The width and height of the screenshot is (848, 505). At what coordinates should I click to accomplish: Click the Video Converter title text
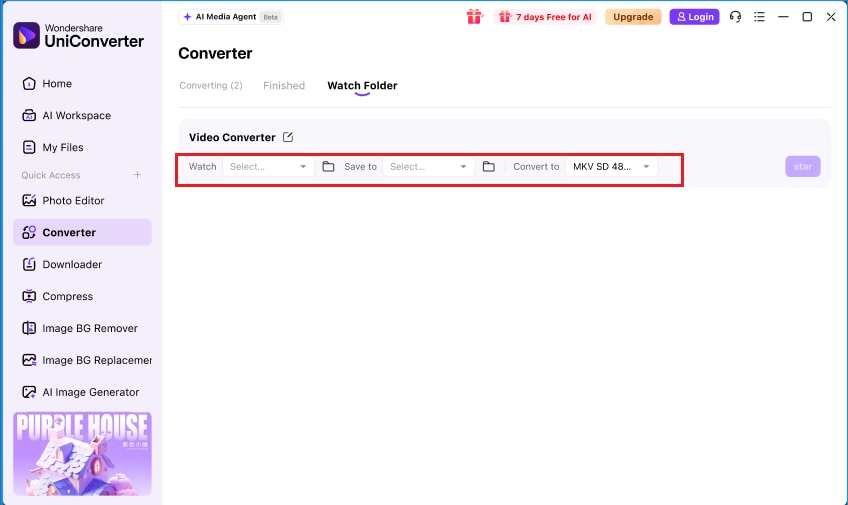point(232,137)
